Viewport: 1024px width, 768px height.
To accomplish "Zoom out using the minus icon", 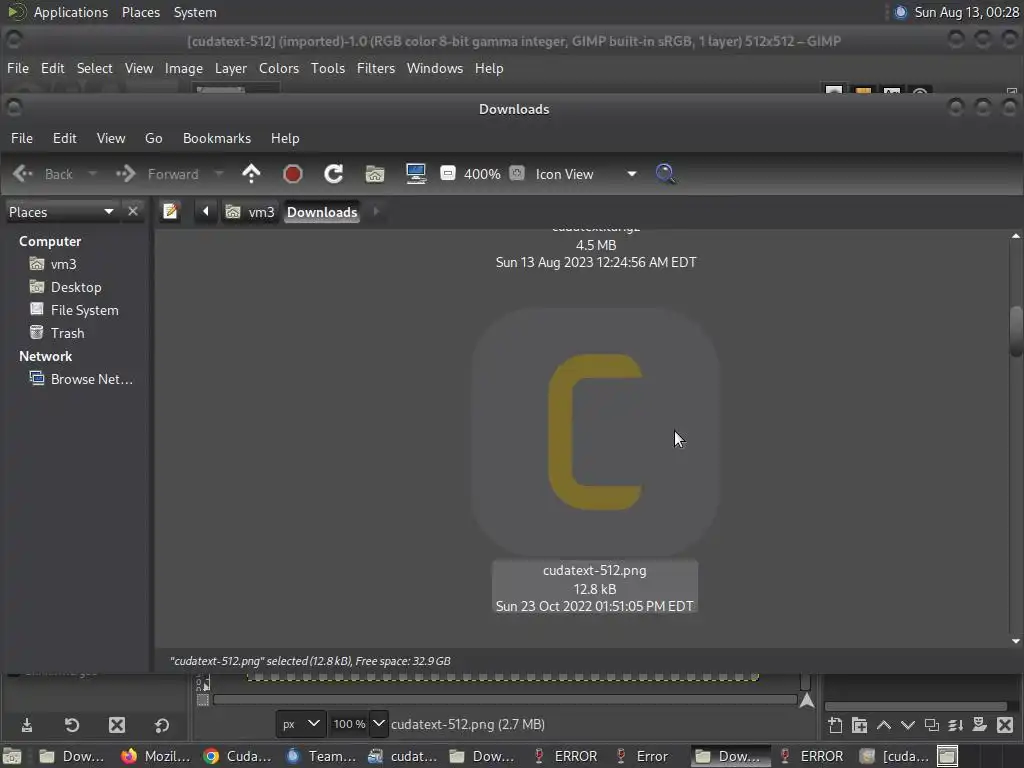I will coord(447,174).
